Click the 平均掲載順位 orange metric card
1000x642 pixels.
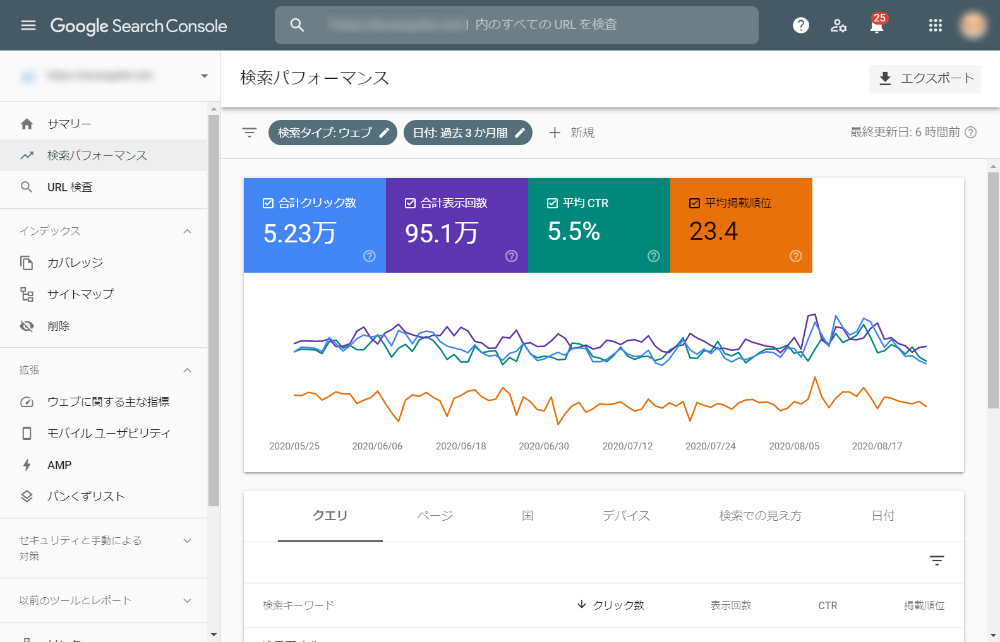[x=741, y=226]
